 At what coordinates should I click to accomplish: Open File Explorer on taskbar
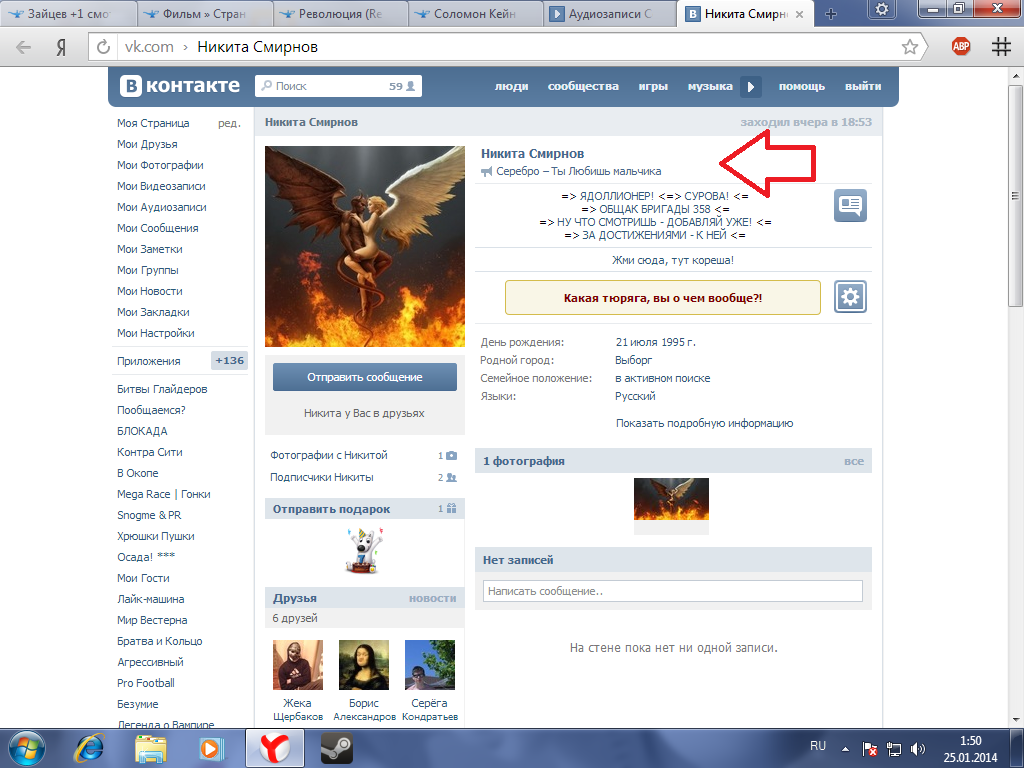[x=150, y=748]
